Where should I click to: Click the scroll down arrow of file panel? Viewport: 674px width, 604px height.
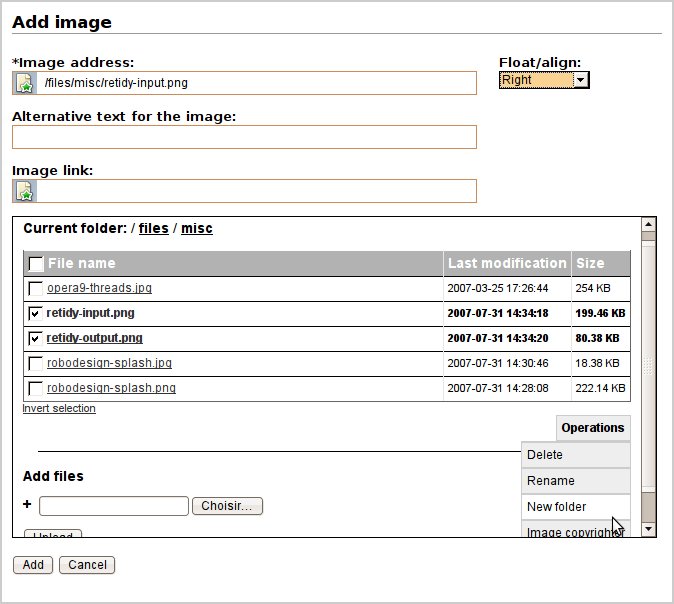(x=648, y=528)
